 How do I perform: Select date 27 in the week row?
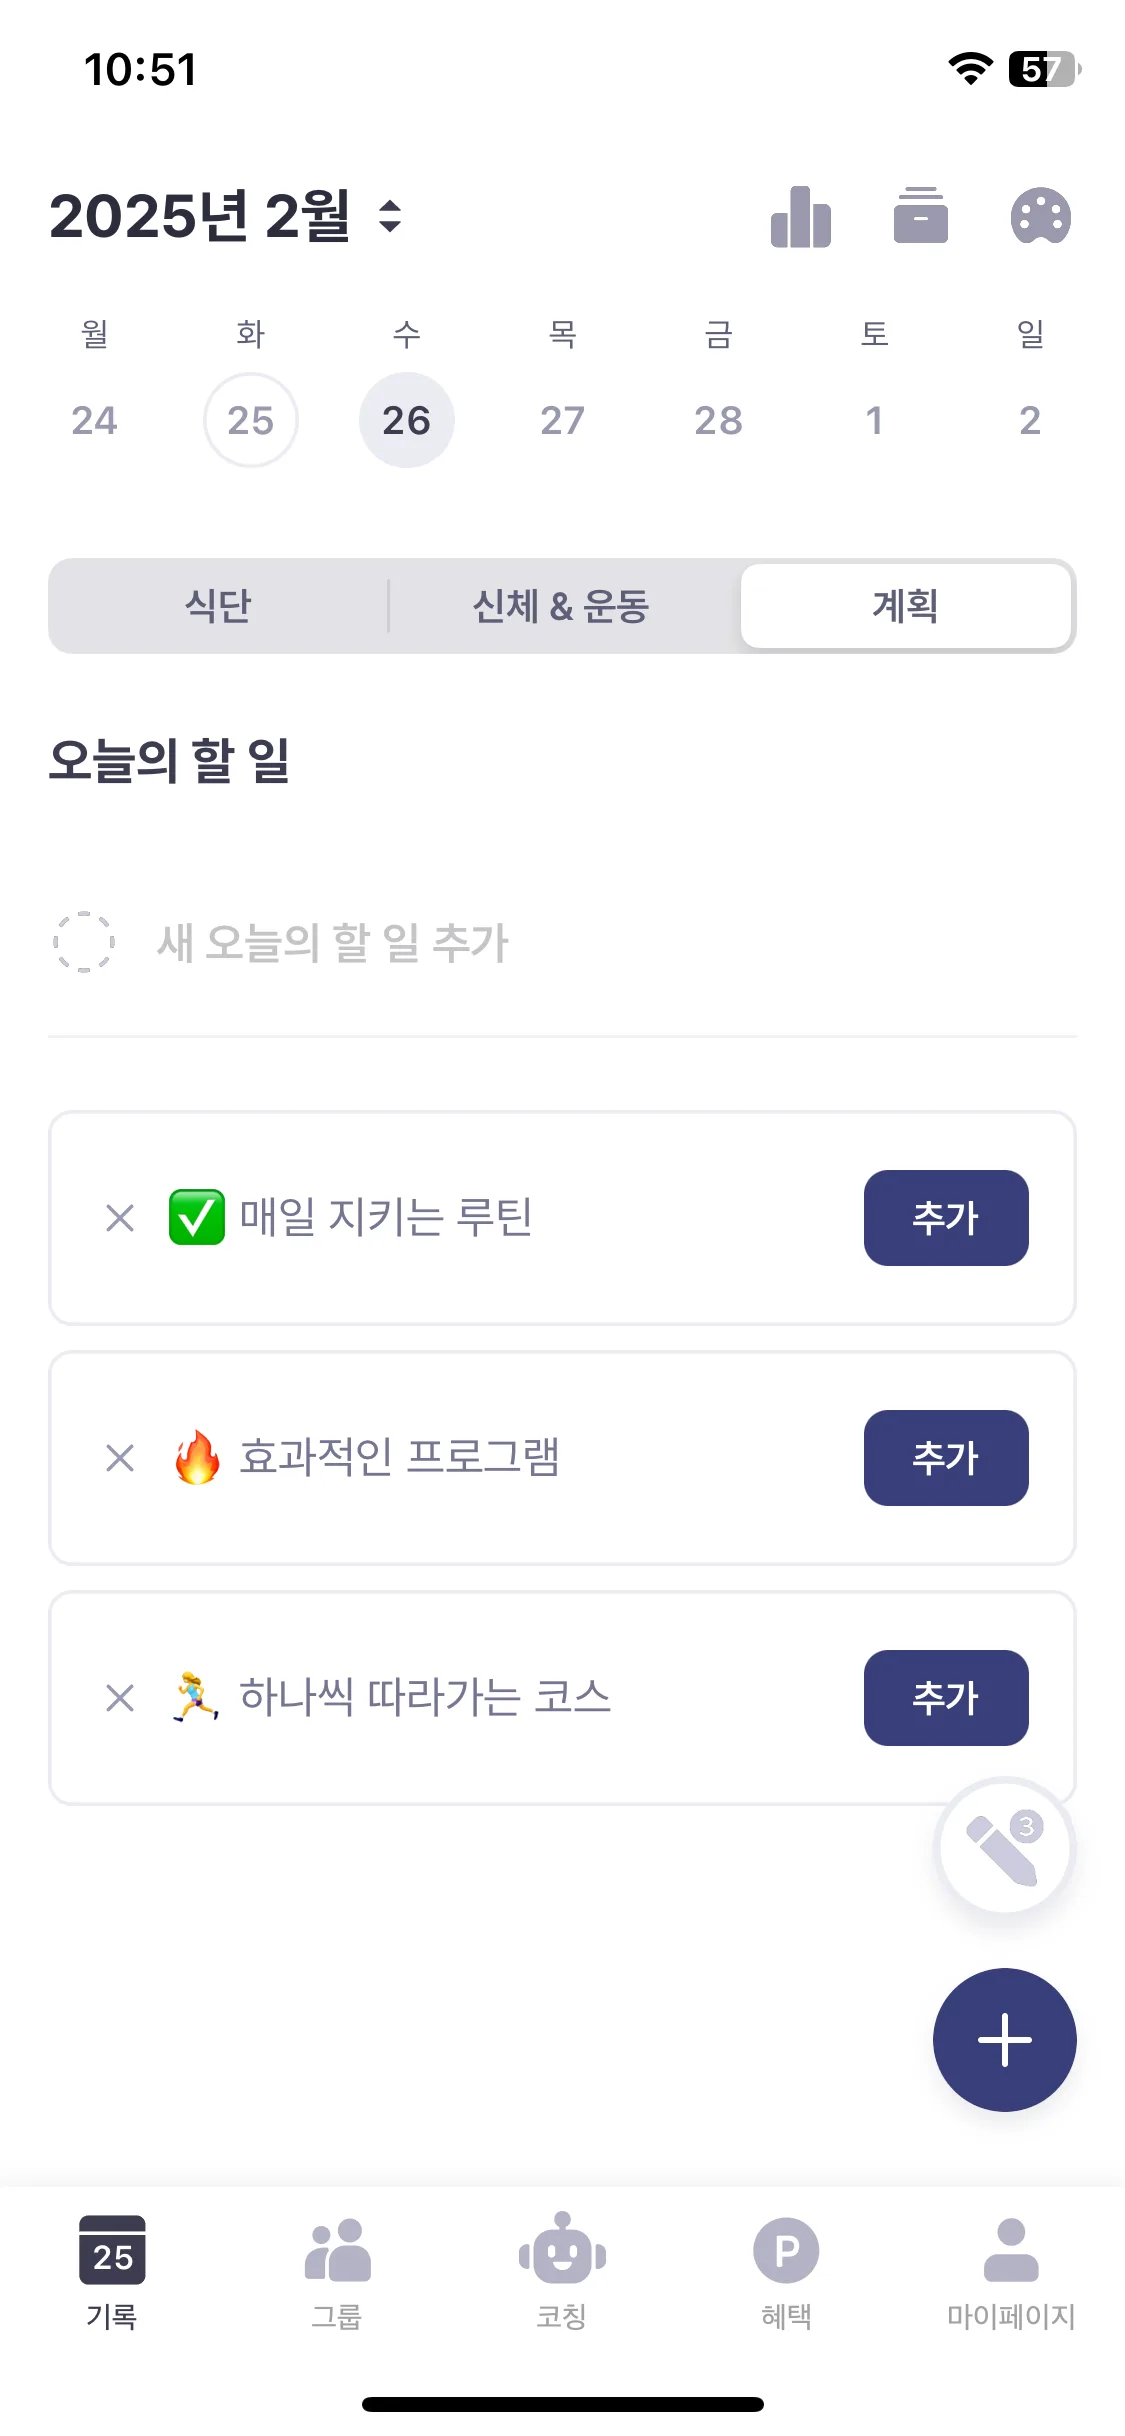562,420
